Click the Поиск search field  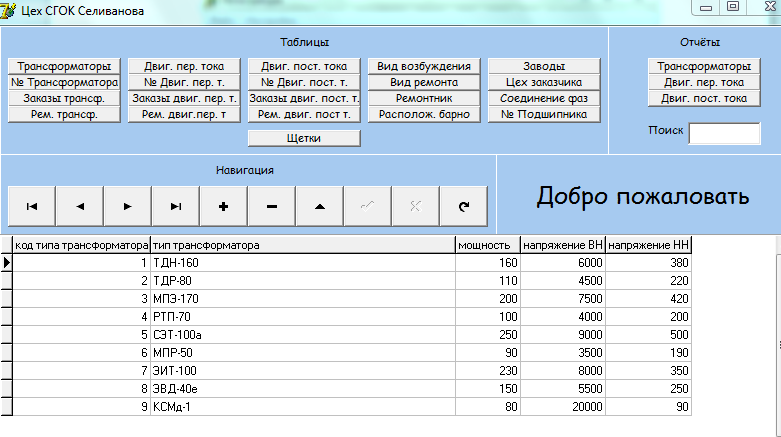click(x=725, y=134)
